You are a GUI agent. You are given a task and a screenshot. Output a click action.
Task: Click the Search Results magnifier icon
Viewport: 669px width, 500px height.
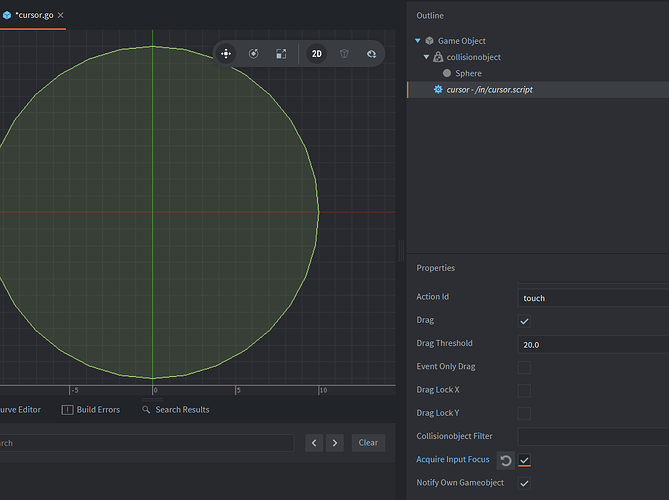146,410
